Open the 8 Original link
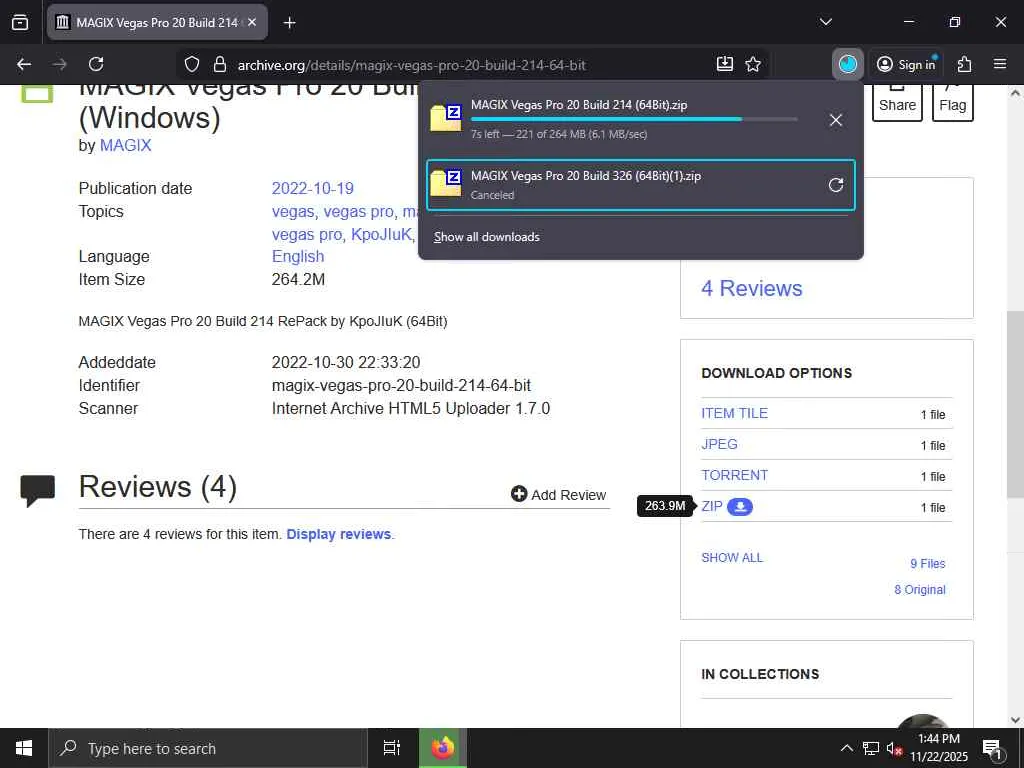Image resolution: width=1024 pixels, height=768 pixels. click(x=920, y=590)
